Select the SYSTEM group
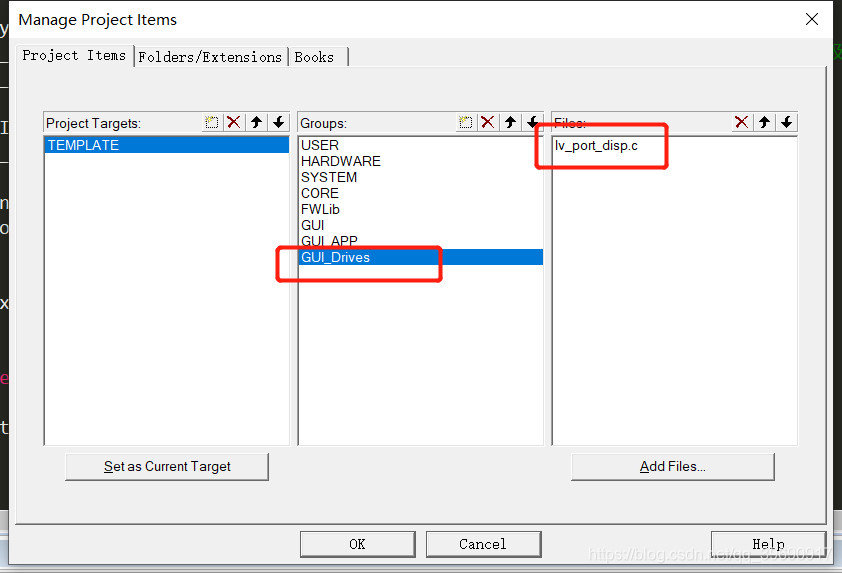842x573 pixels. pyautogui.click(x=420, y=177)
